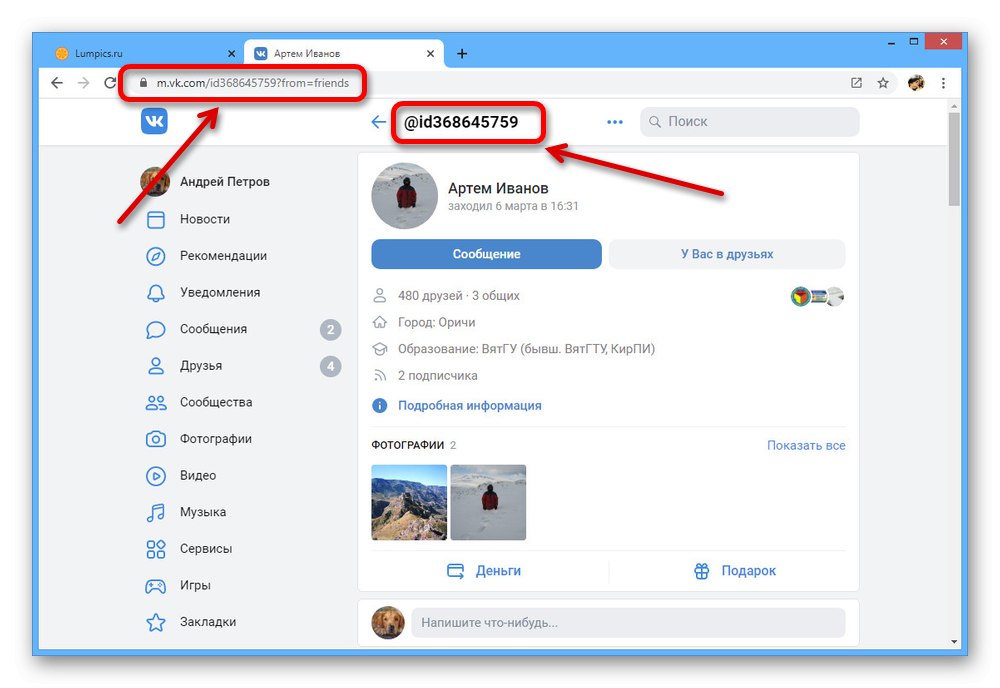Viewport: 1000px width, 688px height.
Task: Open the snow person photo thumbnail
Action: click(488, 502)
